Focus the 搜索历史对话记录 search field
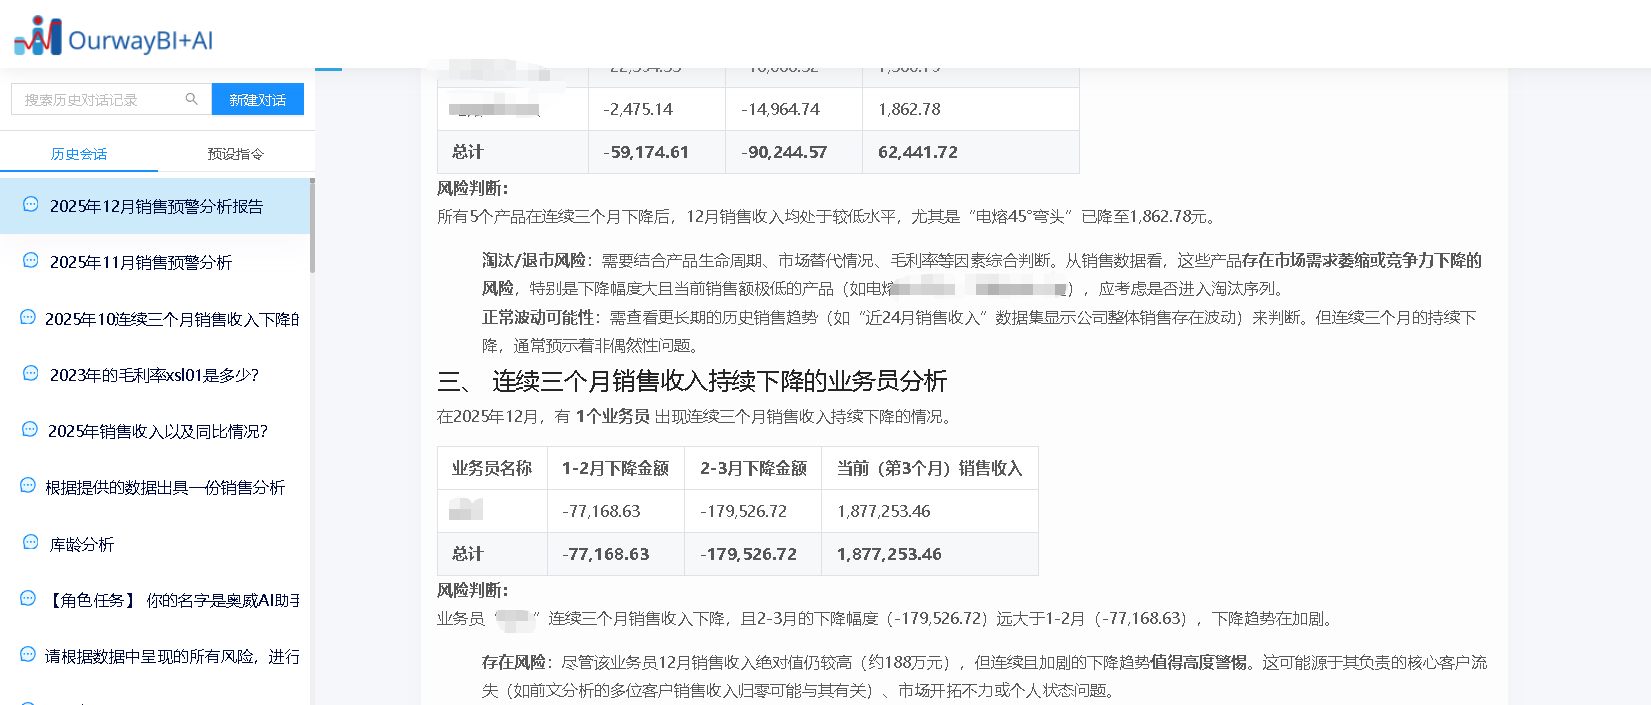Screen dimensions: 1651x705 tap(100, 100)
